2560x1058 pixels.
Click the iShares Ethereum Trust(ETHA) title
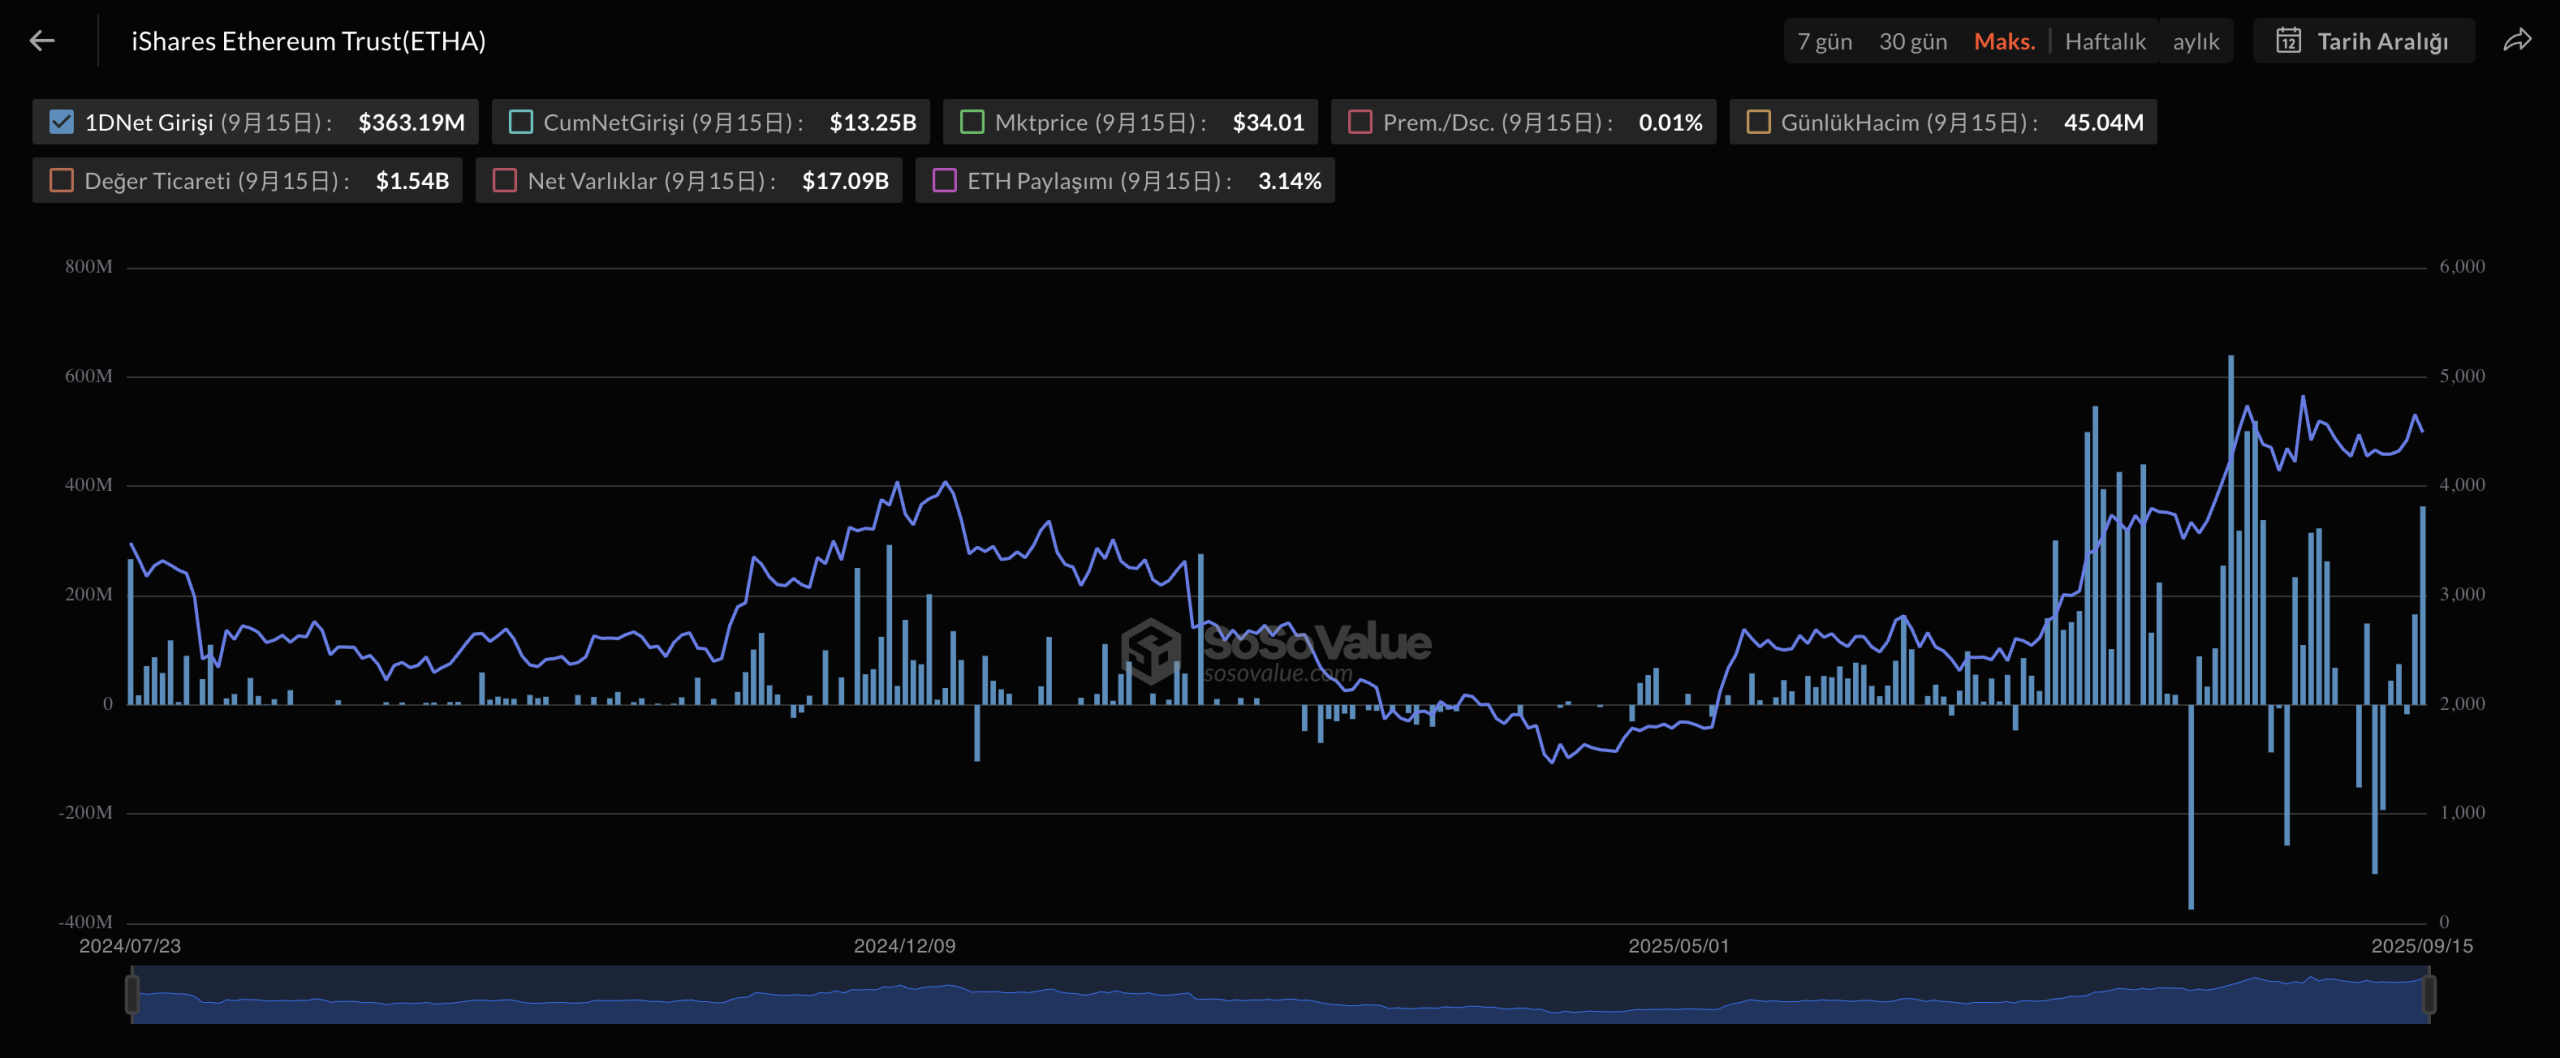point(308,41)
